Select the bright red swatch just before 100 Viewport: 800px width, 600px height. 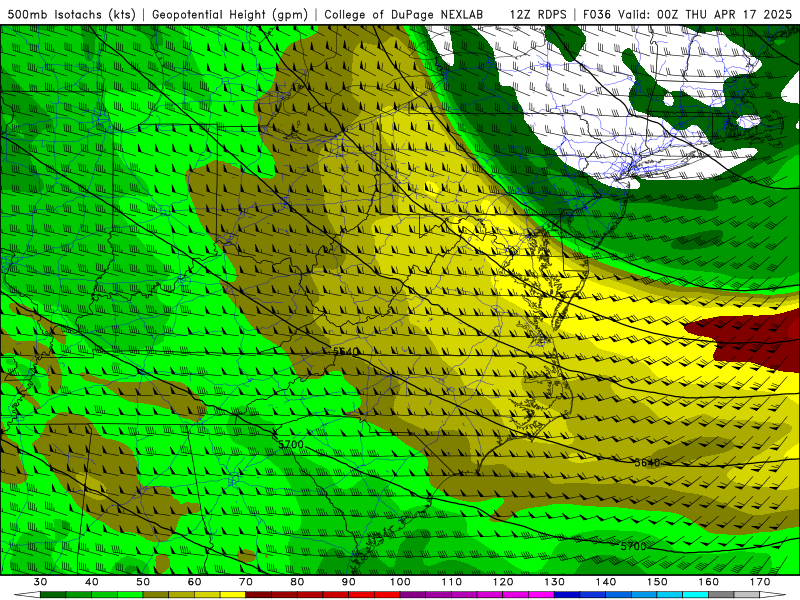(x=388, y=595)
